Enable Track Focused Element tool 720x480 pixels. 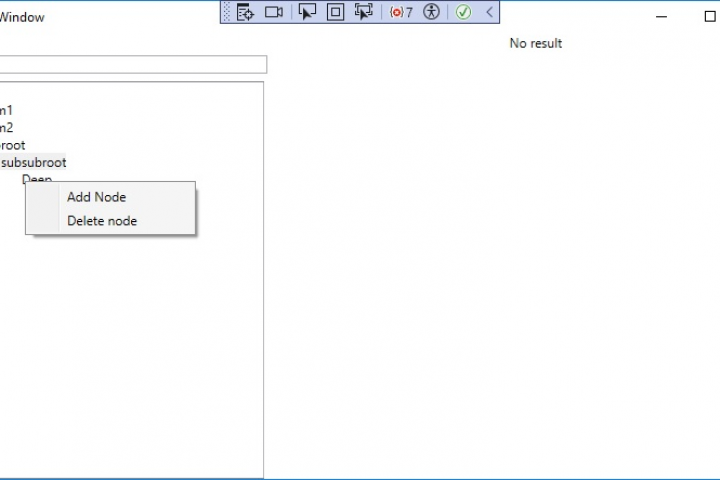[x=364, y=12]
